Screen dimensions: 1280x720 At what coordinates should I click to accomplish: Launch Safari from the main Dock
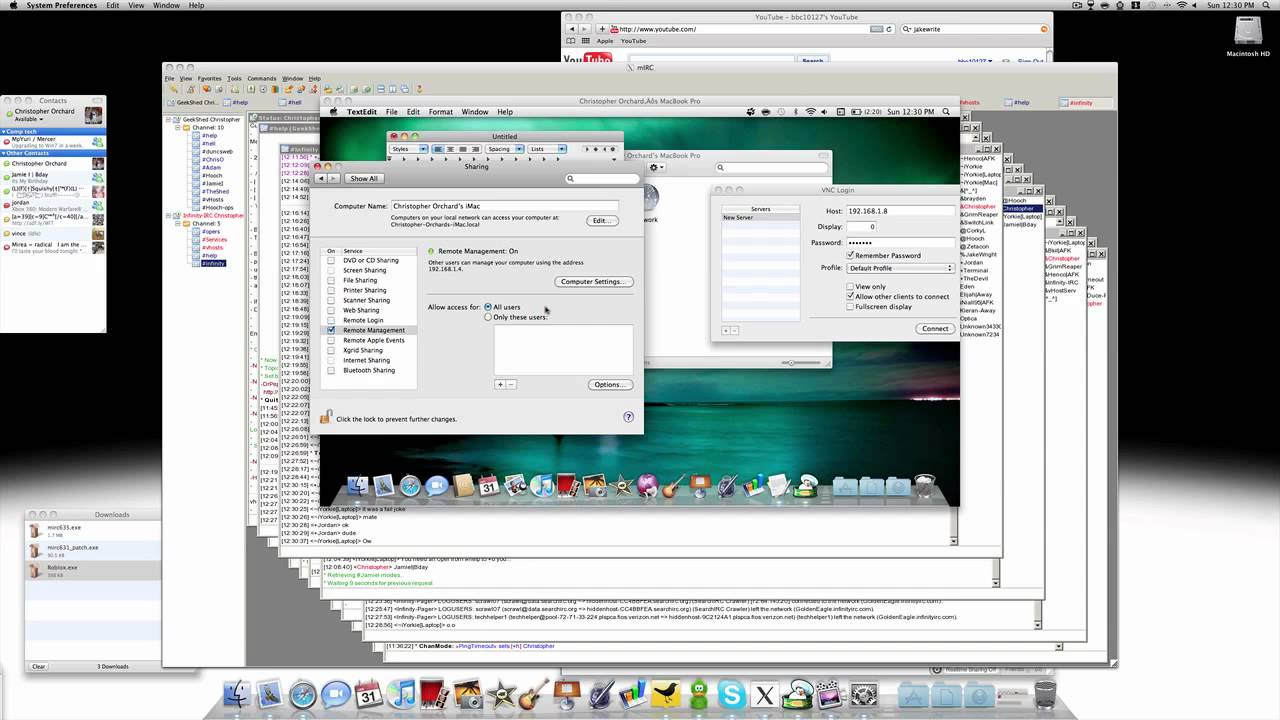click(303, 696)
